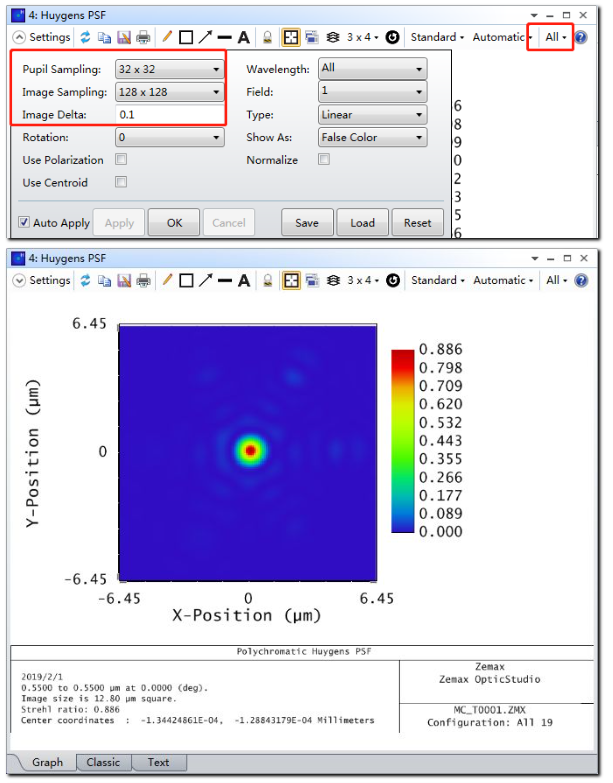Click the Image Delta input field
Screen dimensions: 613x783
tap(170, 115)
